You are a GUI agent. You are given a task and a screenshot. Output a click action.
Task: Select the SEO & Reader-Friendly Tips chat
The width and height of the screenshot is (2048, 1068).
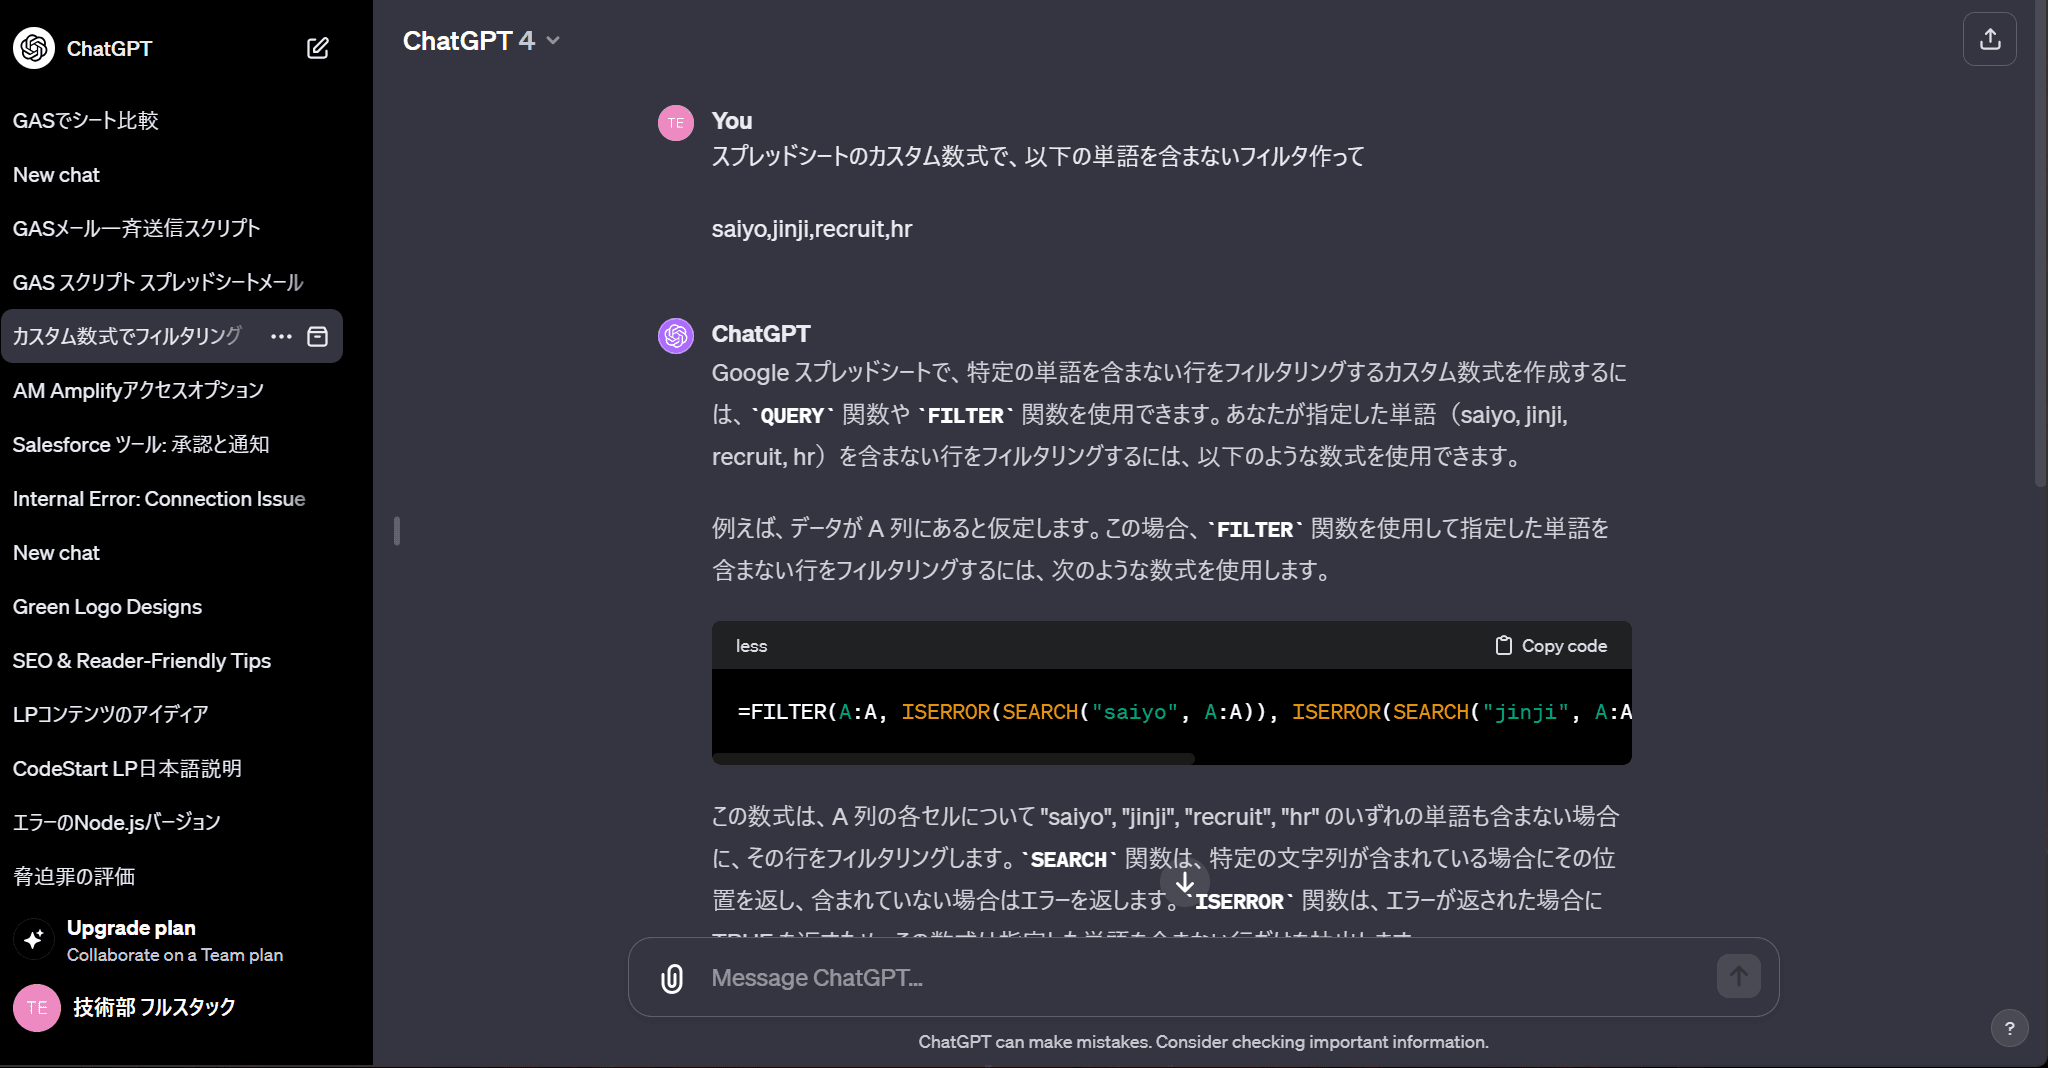142,661
